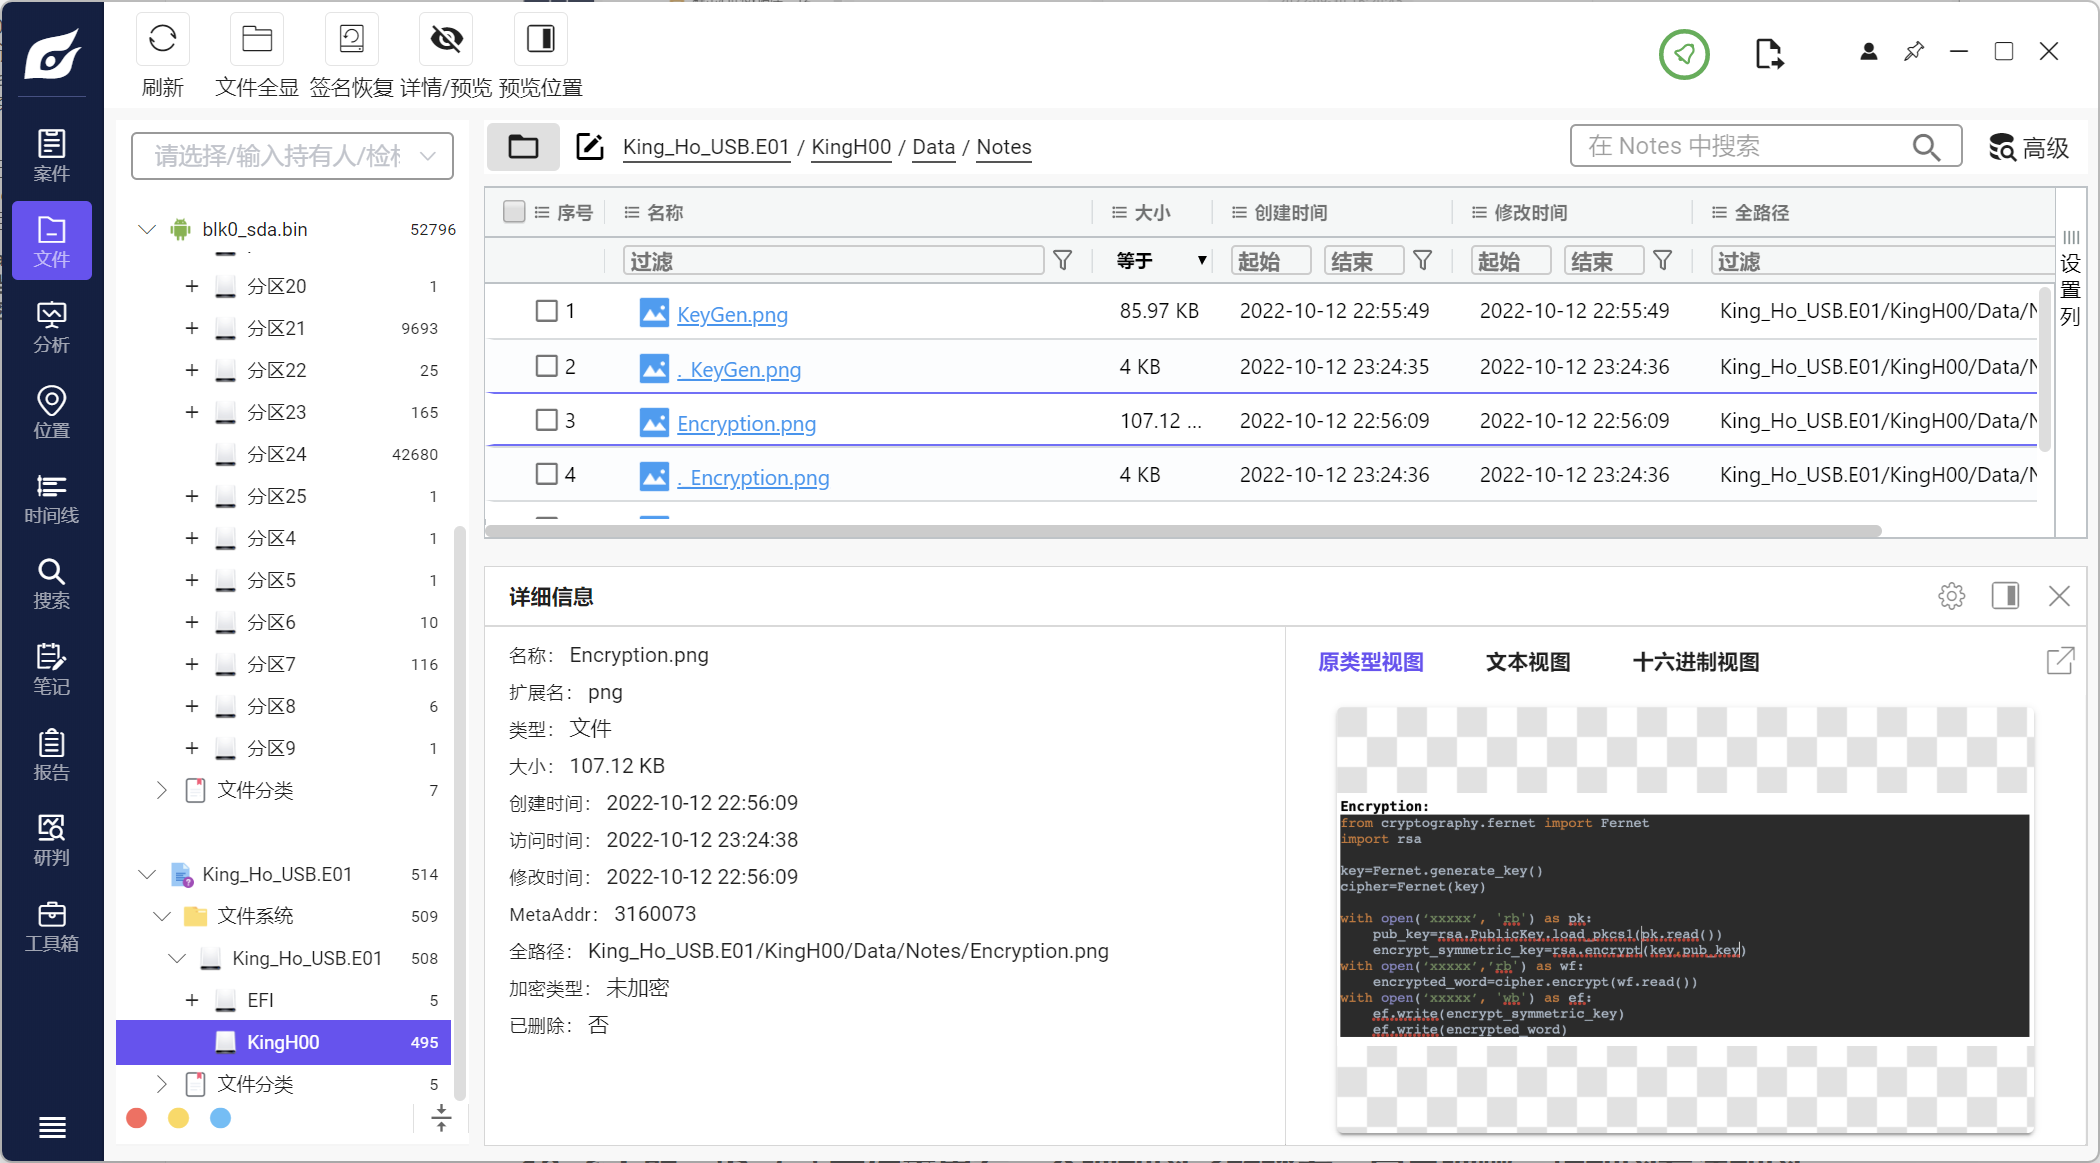Click the magnifier in Notes search box
This screenshot has height=1163, width=2100.
1926,147
